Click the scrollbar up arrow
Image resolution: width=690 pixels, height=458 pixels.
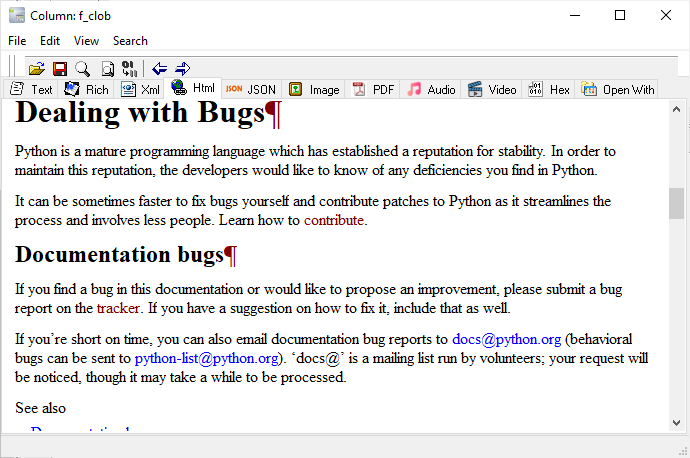tap(676, 109)
